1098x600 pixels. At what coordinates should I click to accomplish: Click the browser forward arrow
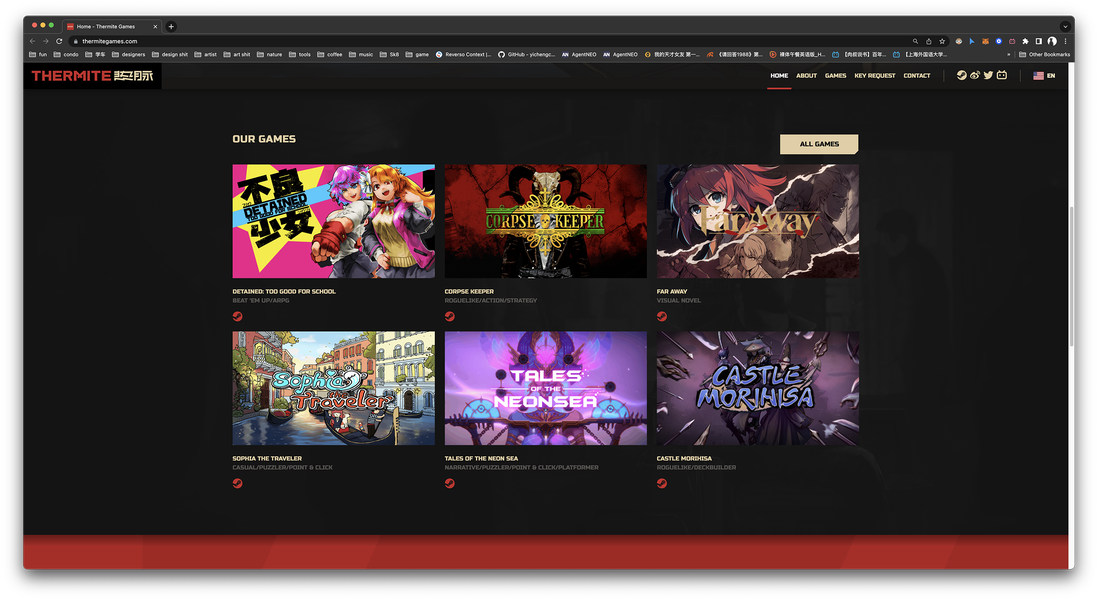[x=46, y=41]
